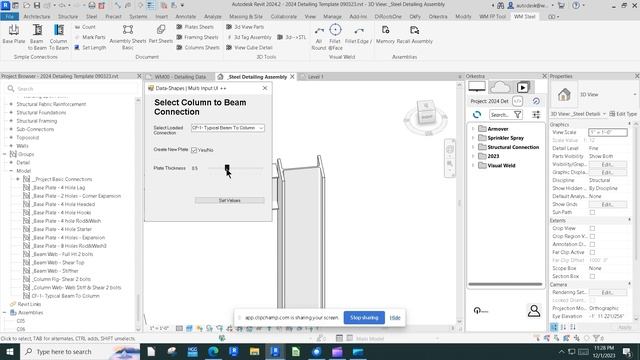Click the Orkestra user profile icon
Viewport: 640px width, 360px height.
533,311
